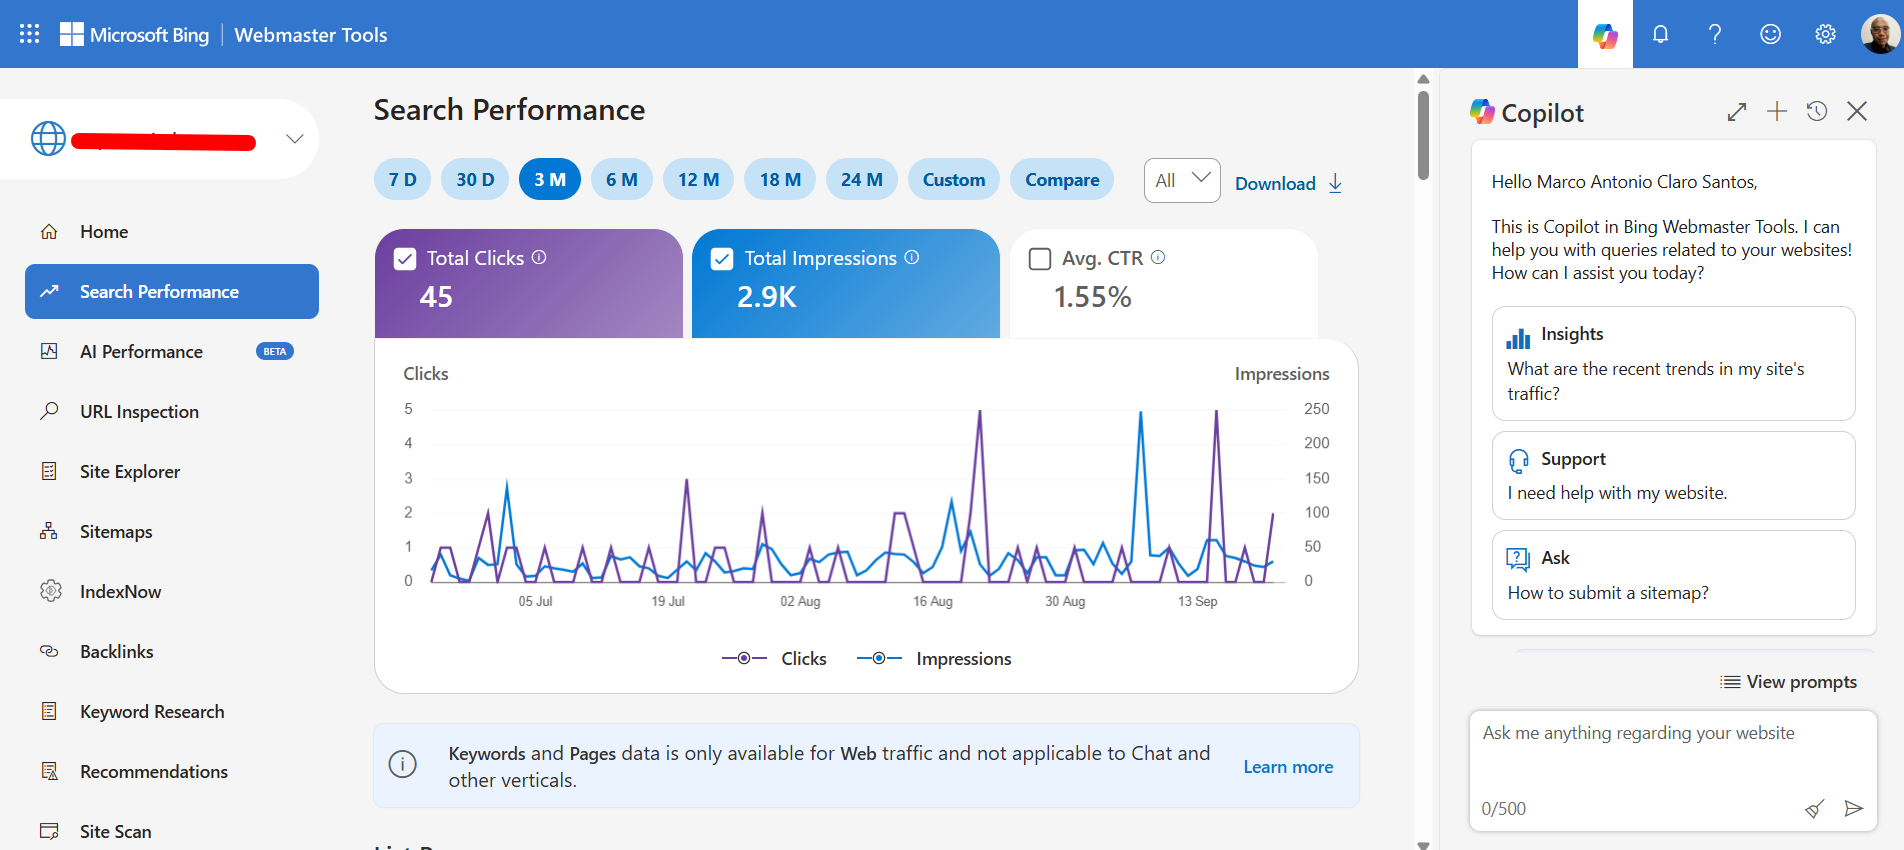This screenshot has height=850, width=1904.
Task: Select the Support prompt card
Action: click(1673, 475)
